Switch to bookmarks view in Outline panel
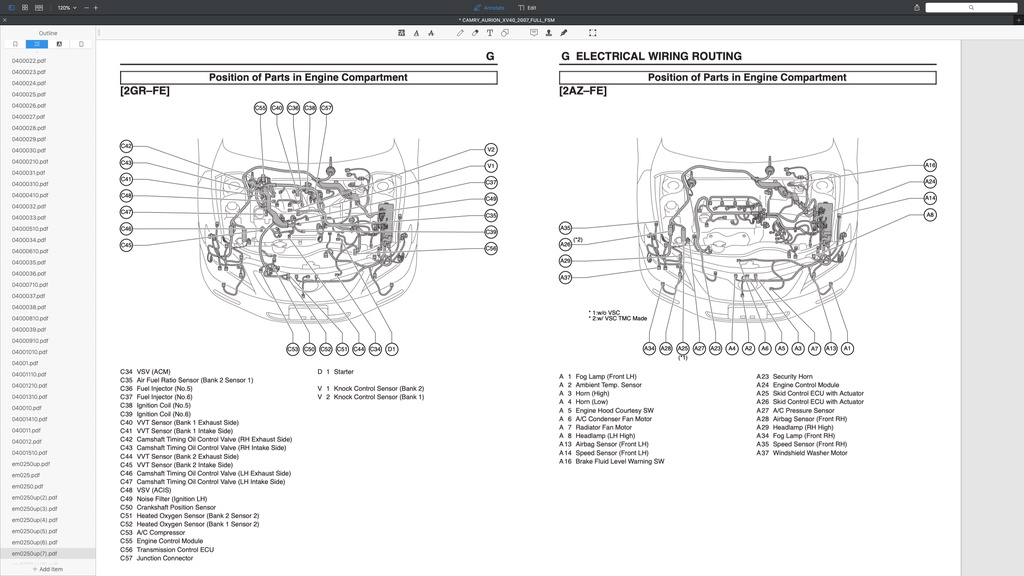This screenshot has width=1024, height=576. 15,43
